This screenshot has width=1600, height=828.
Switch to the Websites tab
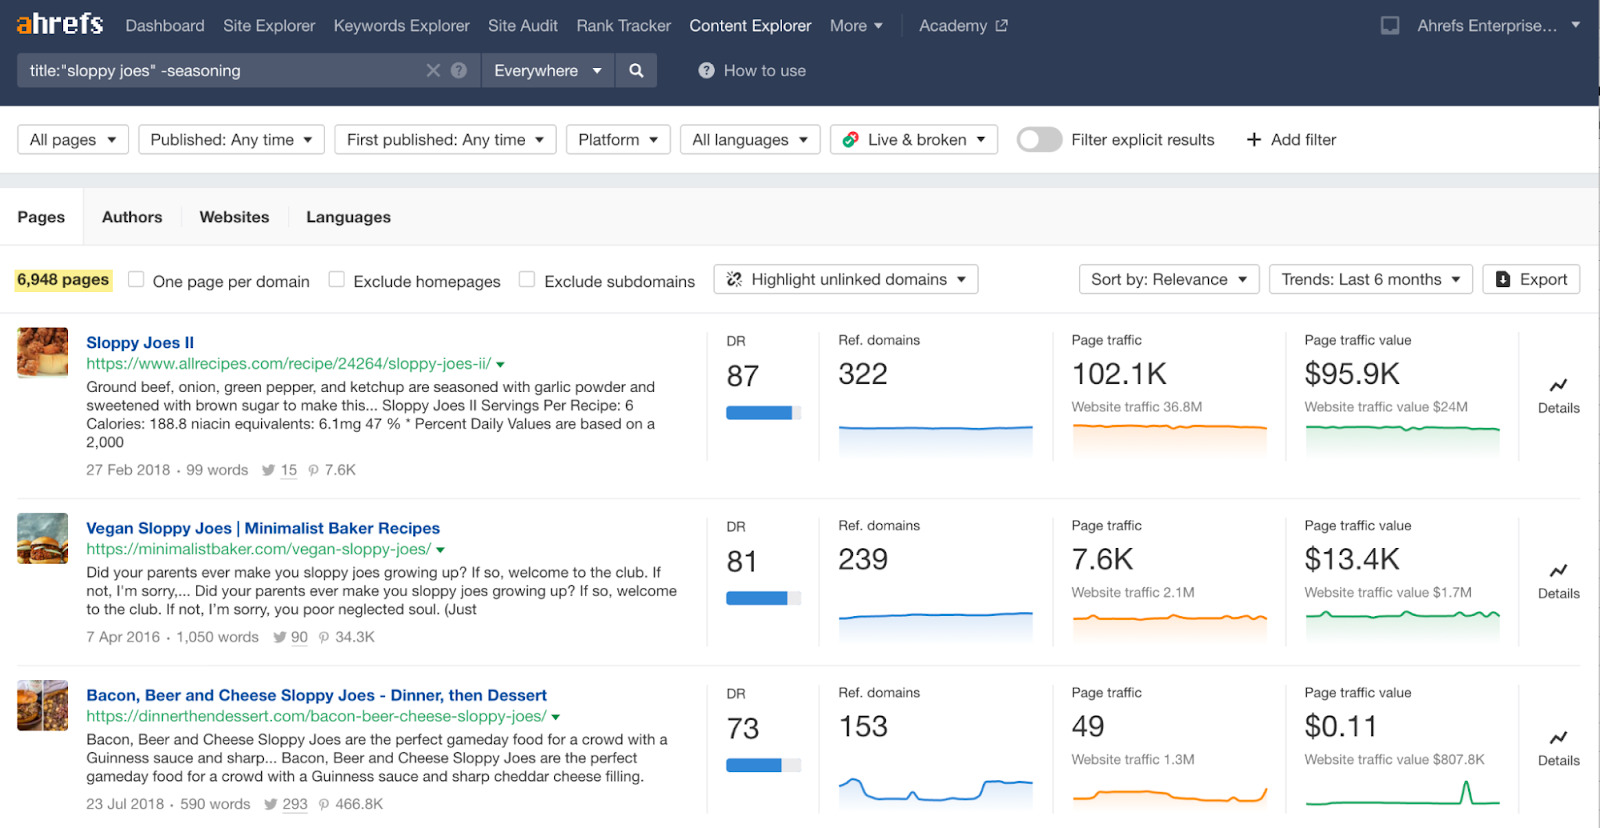pyautogui.click(x=234, y=217)
